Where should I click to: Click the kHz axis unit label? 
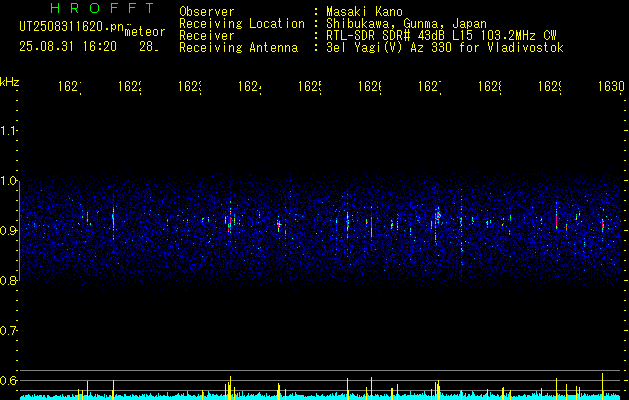[x=10, y=82]
